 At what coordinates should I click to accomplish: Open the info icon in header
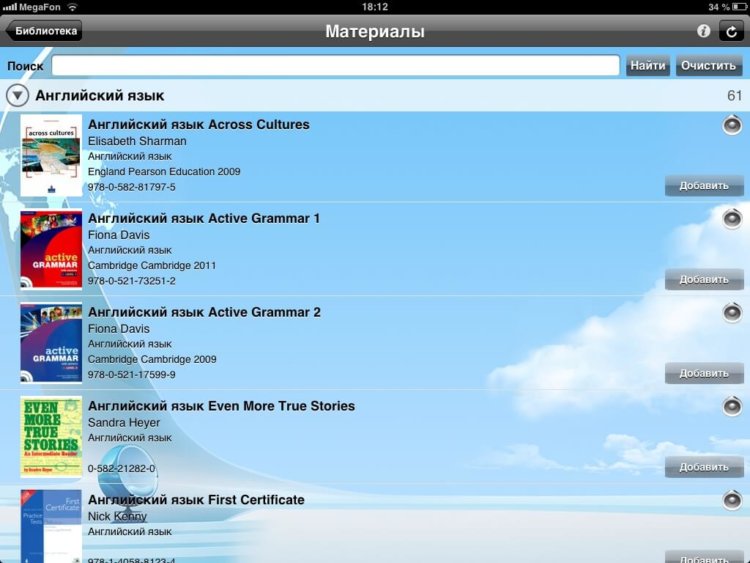703,31
